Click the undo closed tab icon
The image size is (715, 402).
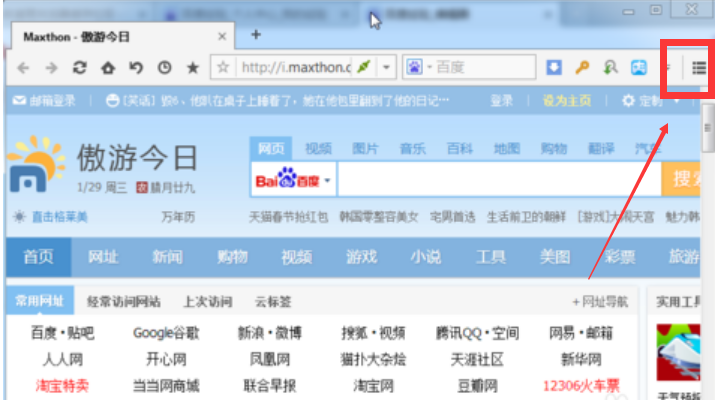point(136,67)
